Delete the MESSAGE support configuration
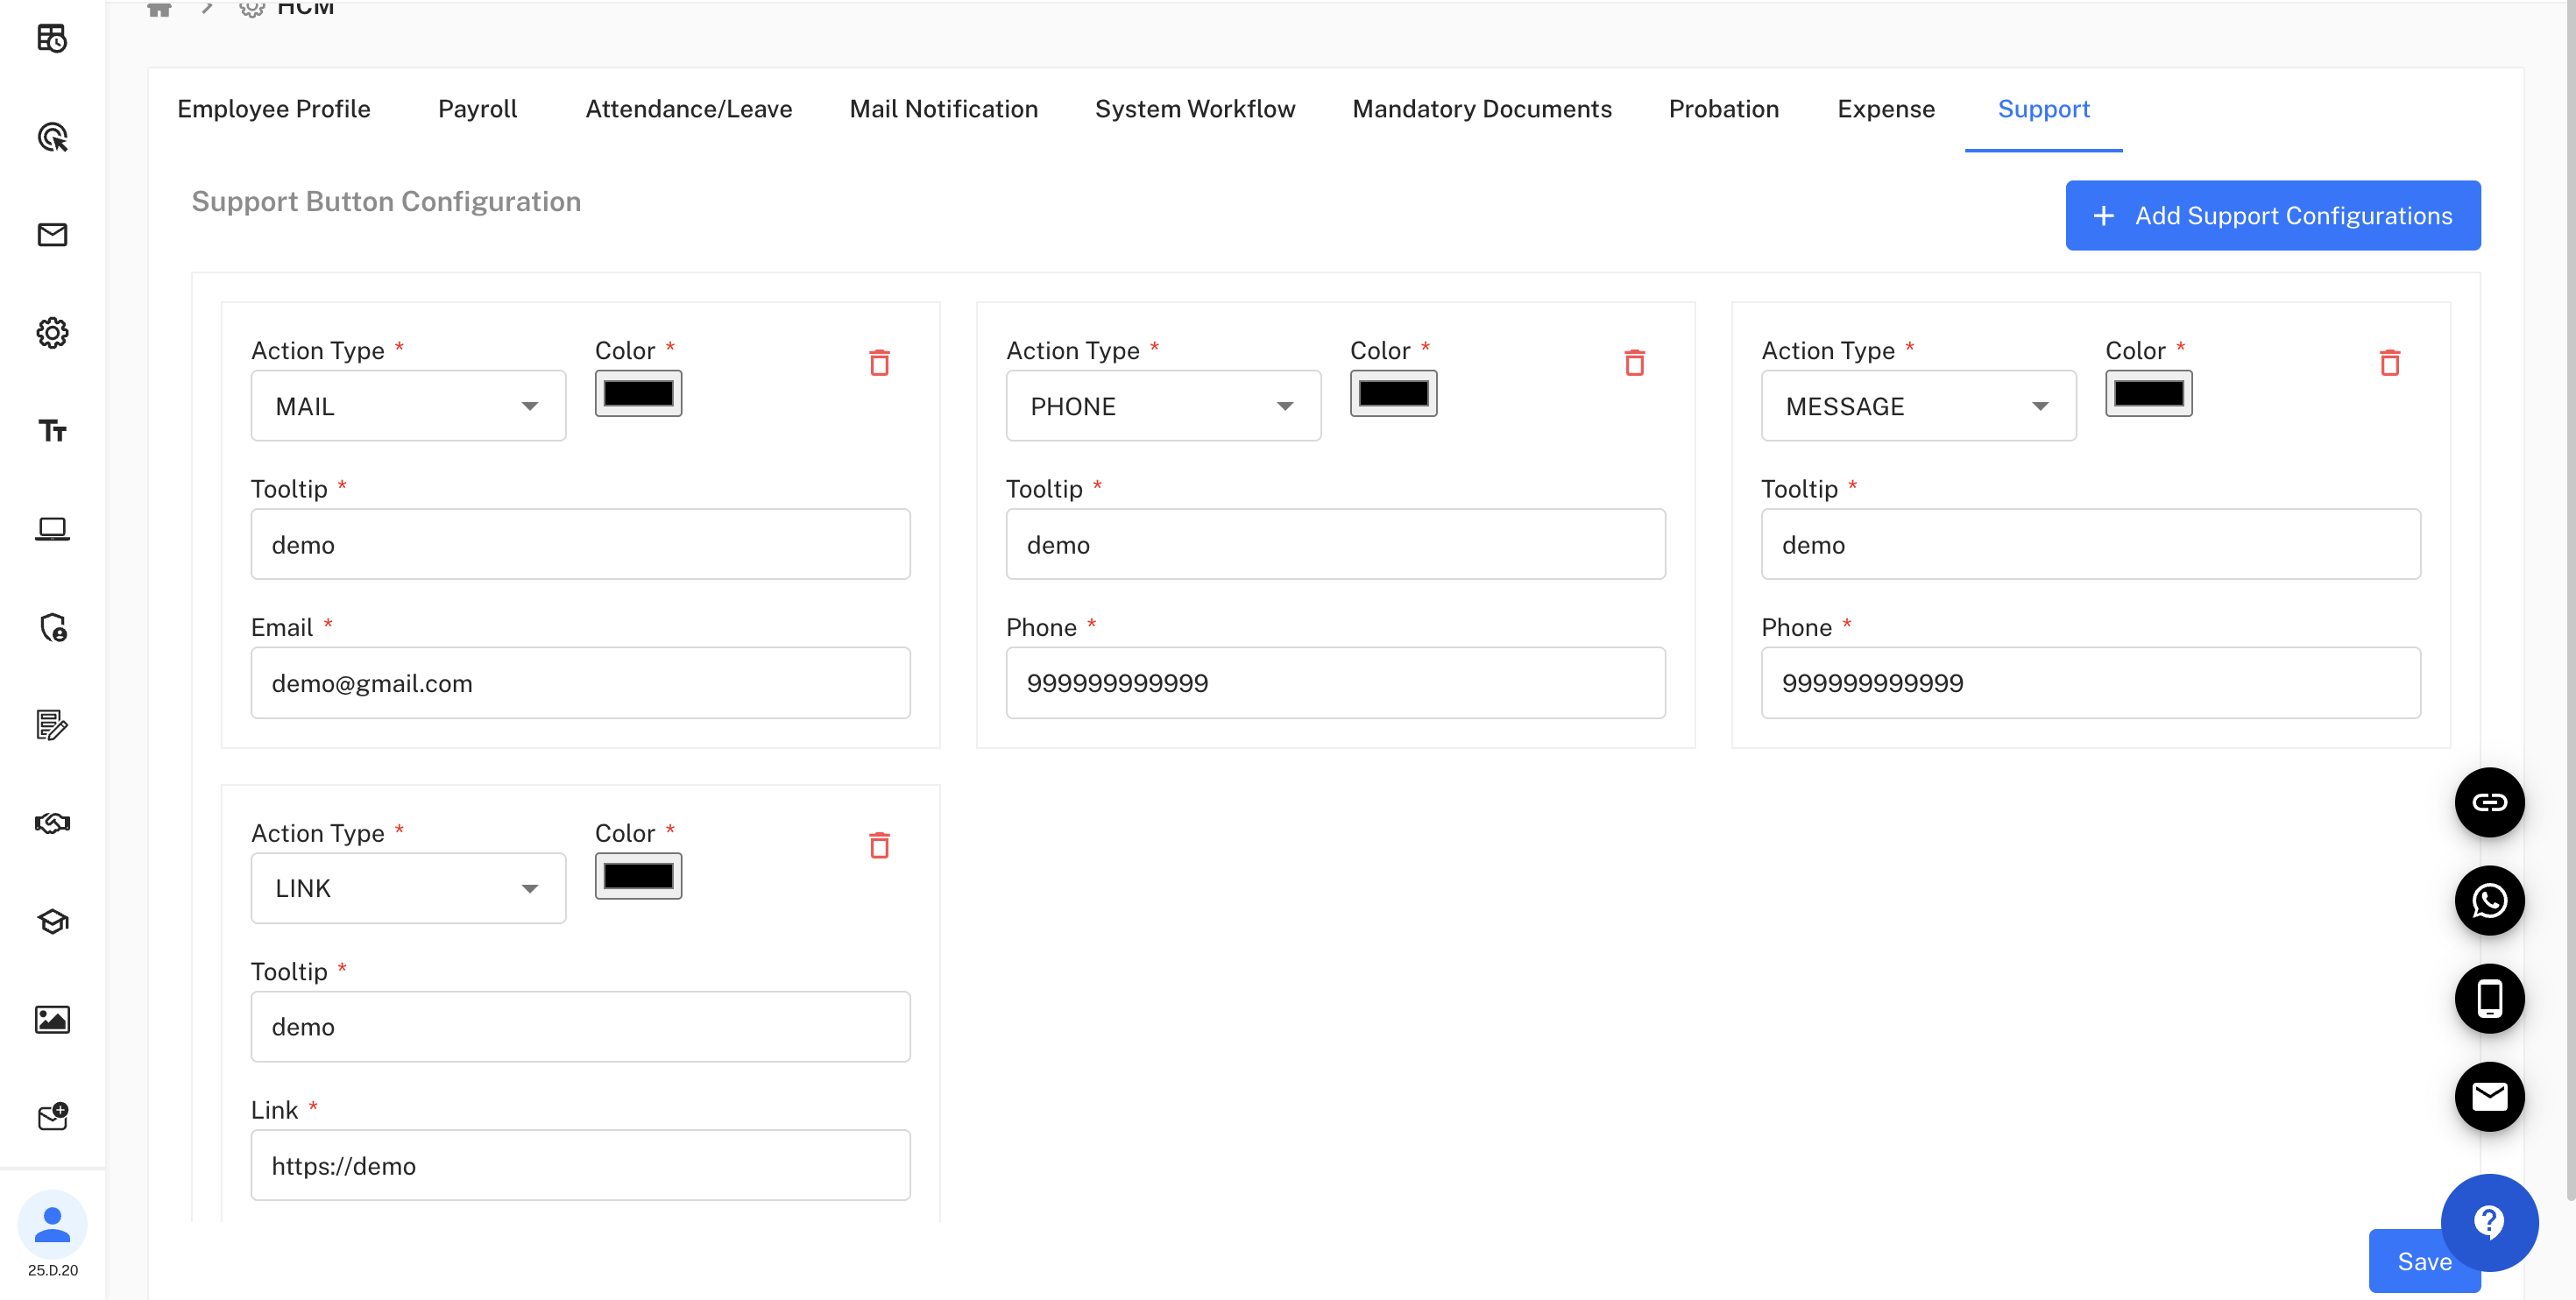The height and width of the screenshot is (1300, 2576). (2390, 362)
